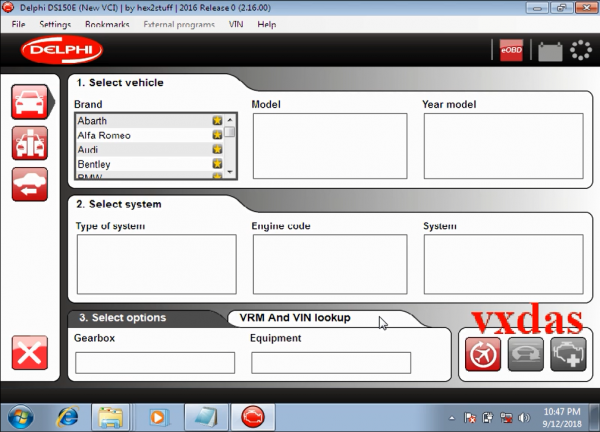The width and height of the screenshot is (600, 432).
Task: Open the notepad icon in taskbar
Action: [206, 417]
